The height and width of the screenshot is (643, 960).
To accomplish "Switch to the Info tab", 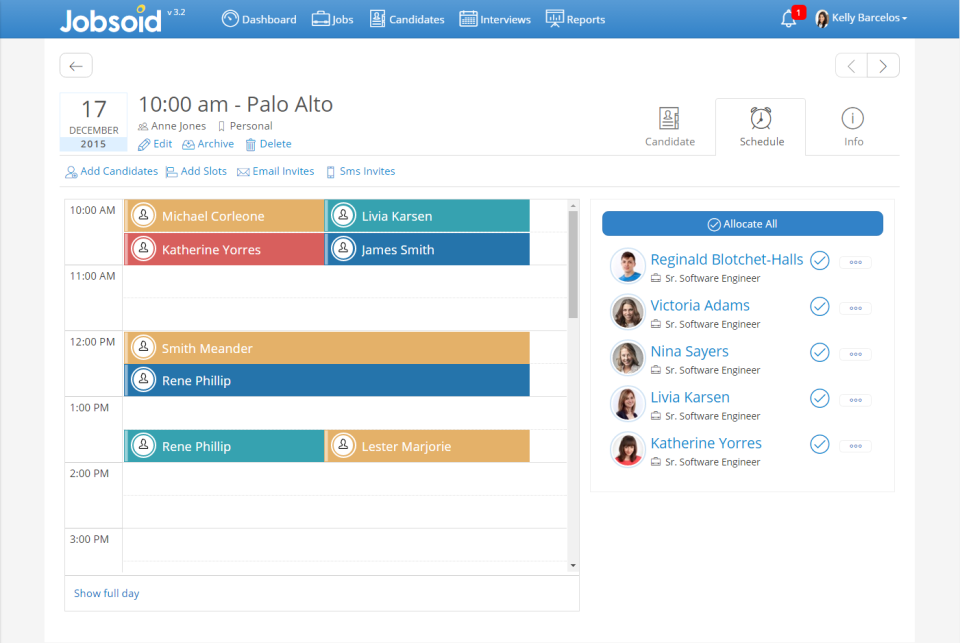I will [x=853, y=127].
